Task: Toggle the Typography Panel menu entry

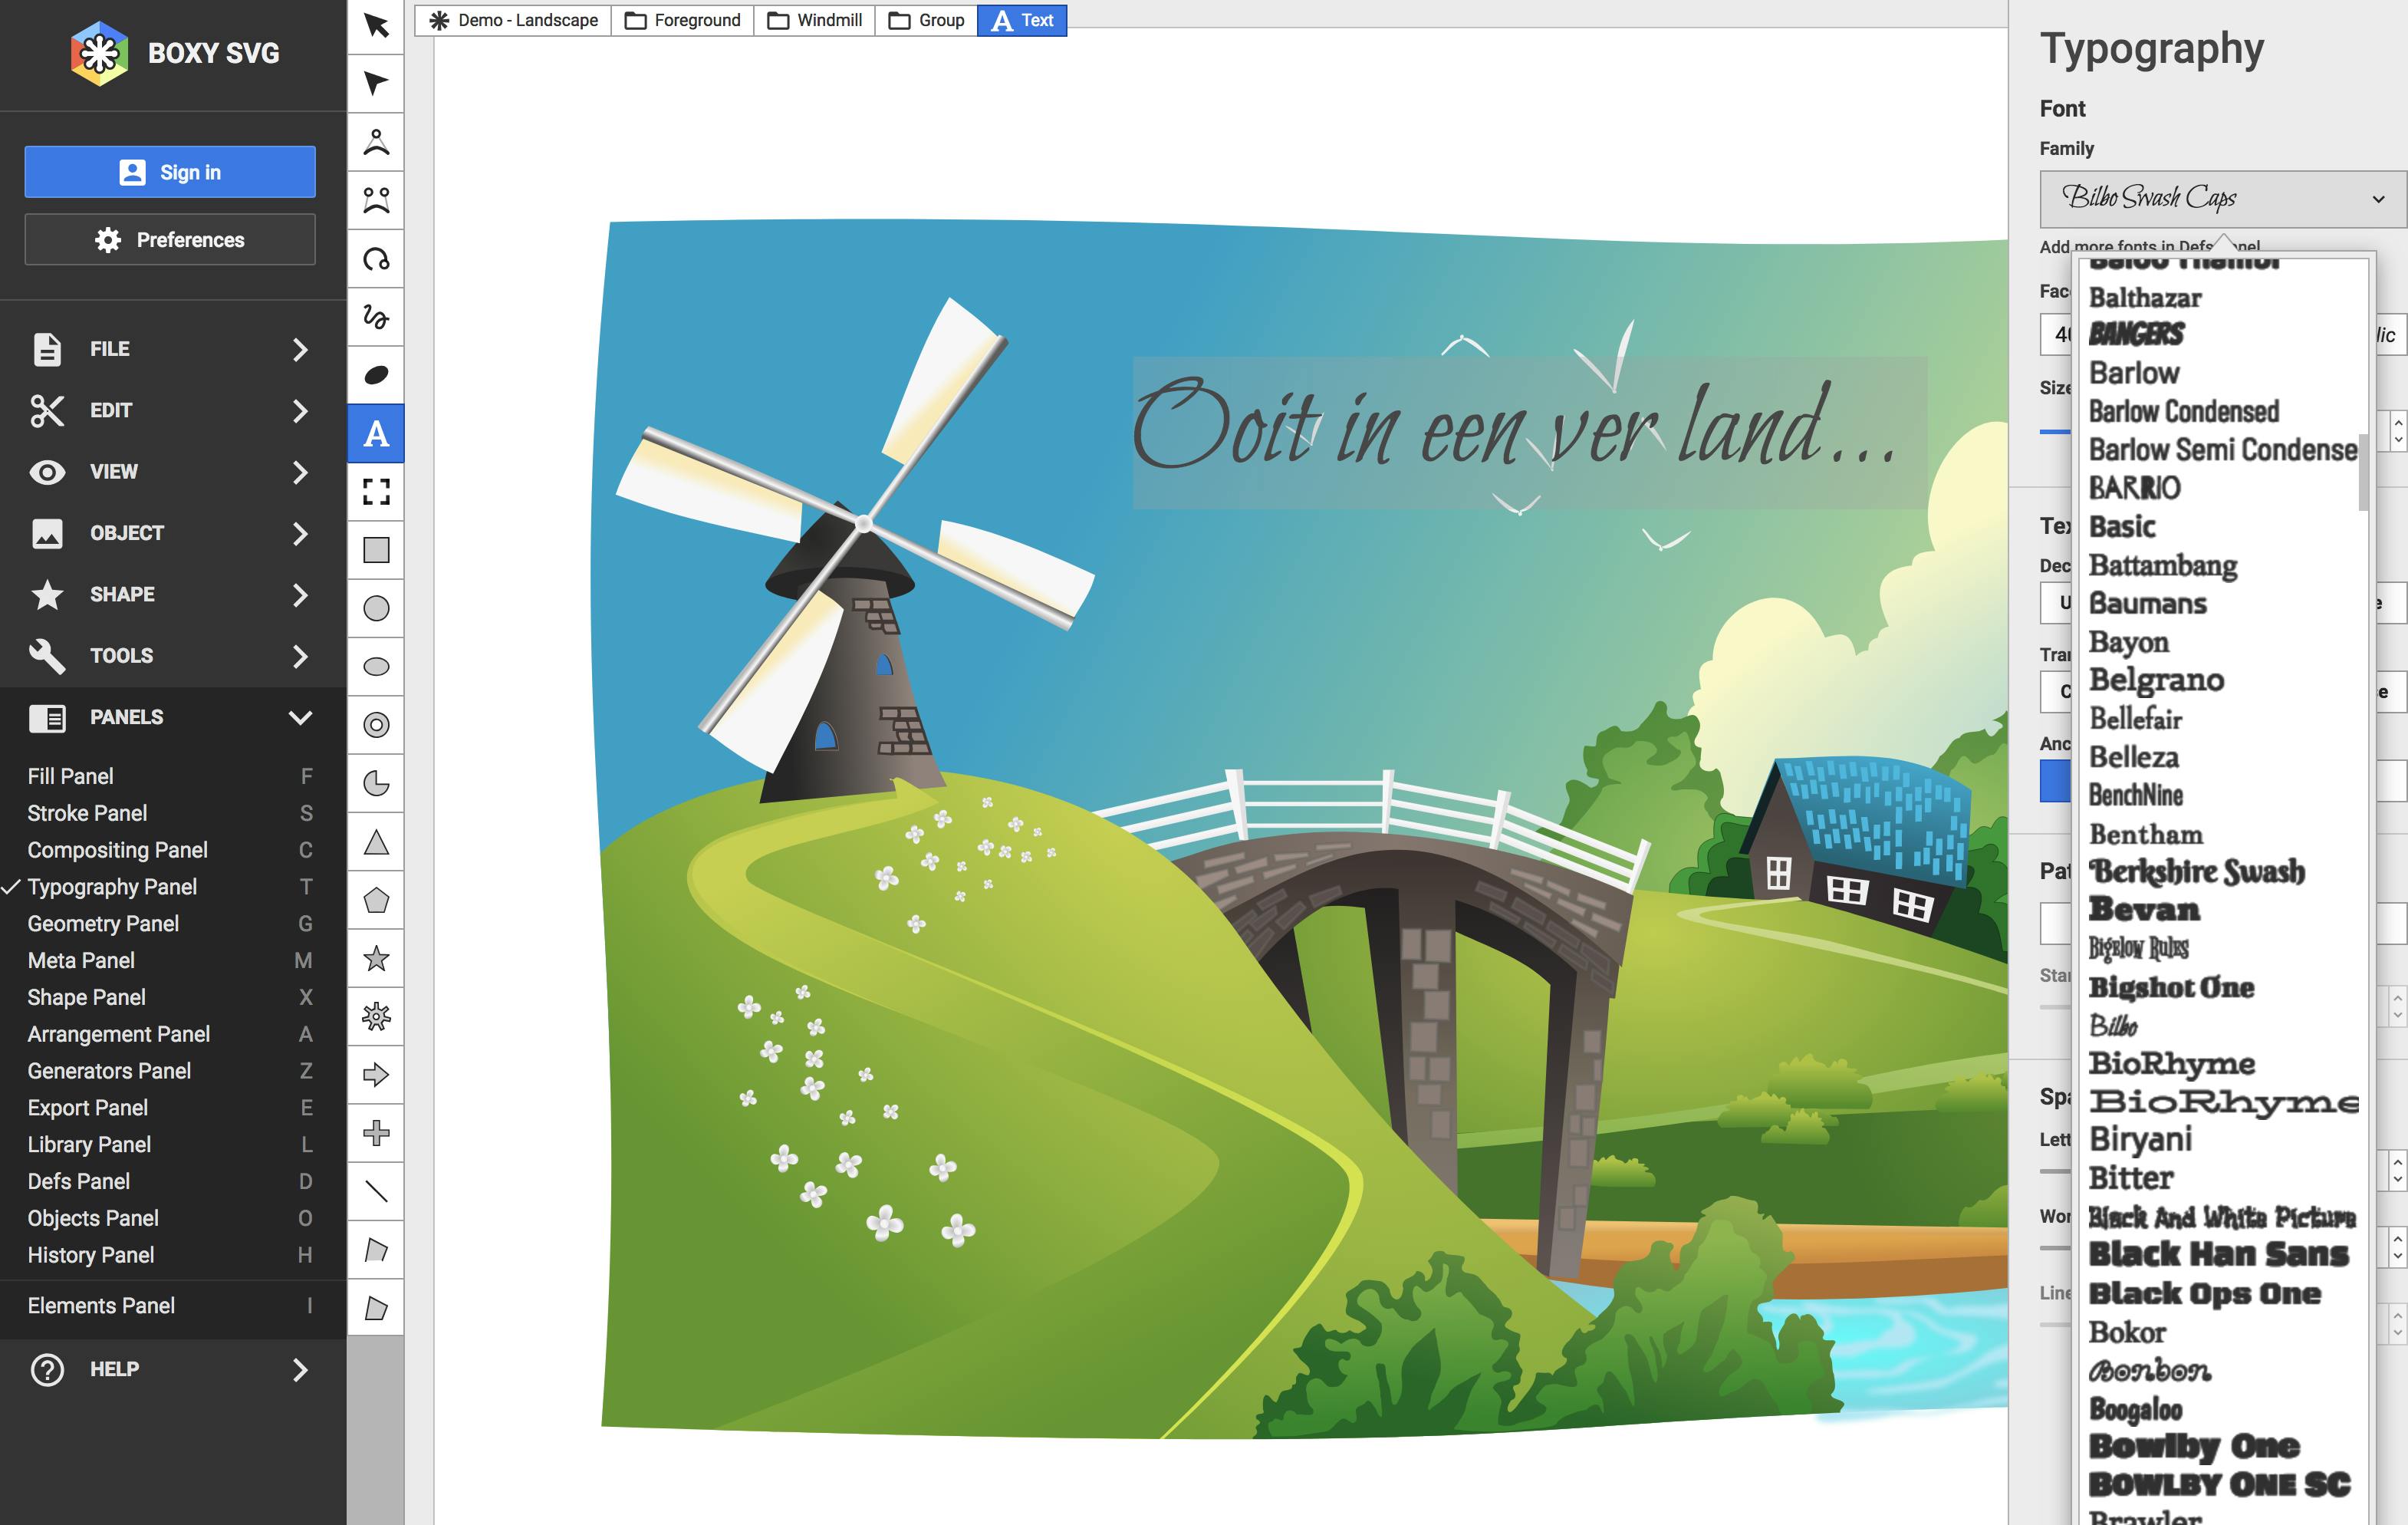Action: point(112,887)
